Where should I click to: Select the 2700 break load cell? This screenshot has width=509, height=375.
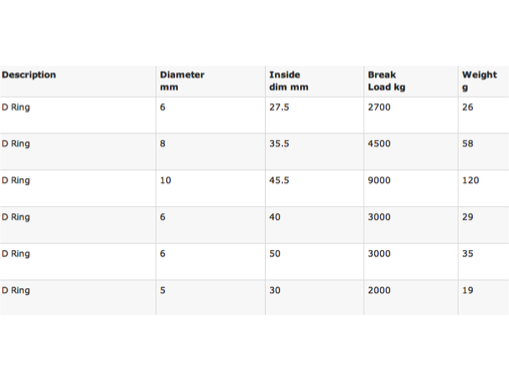pyautogui.click(x=379, y=107)
